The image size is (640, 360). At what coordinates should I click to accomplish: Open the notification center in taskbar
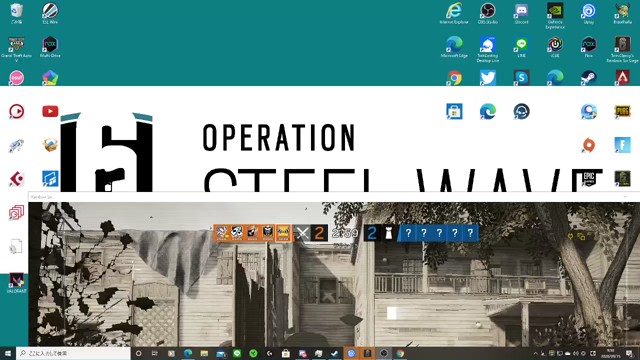click(629, 353)
